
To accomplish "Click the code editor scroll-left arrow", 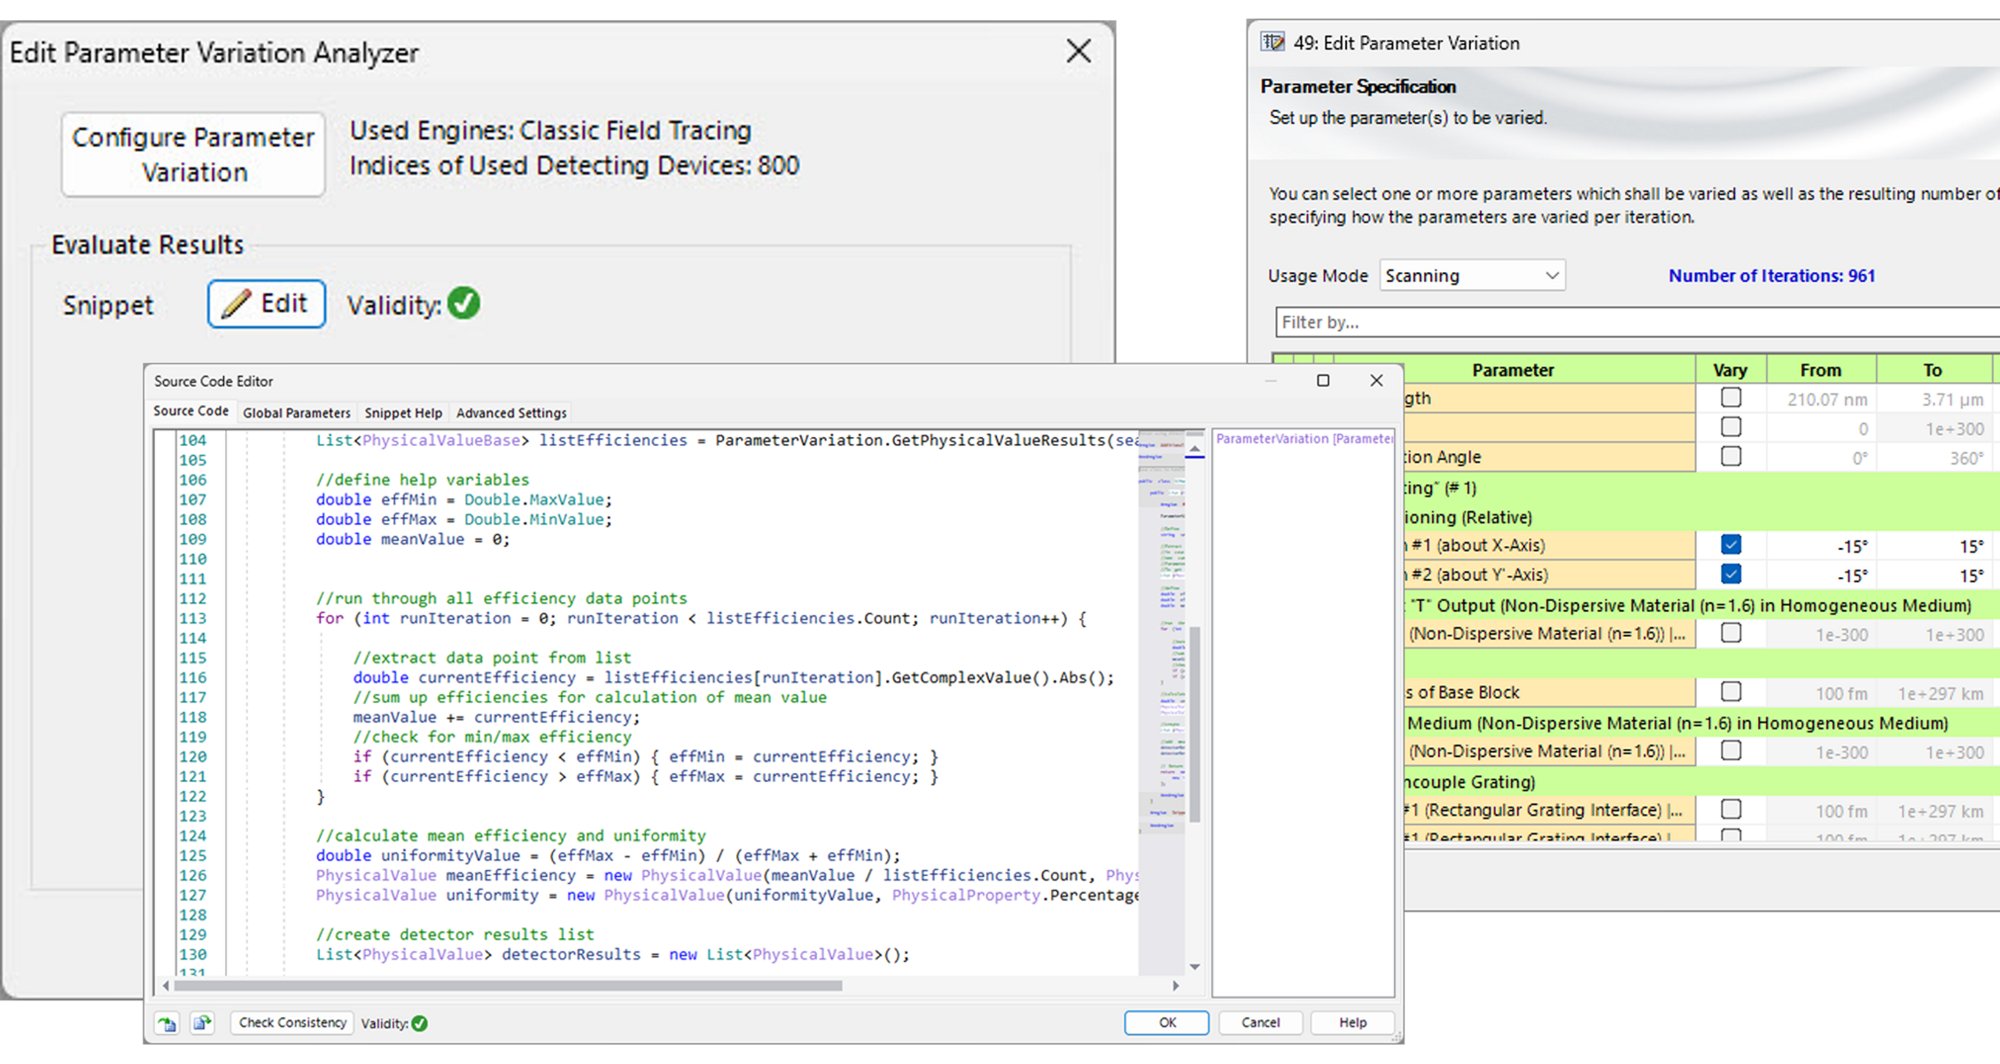I will 166,986.
